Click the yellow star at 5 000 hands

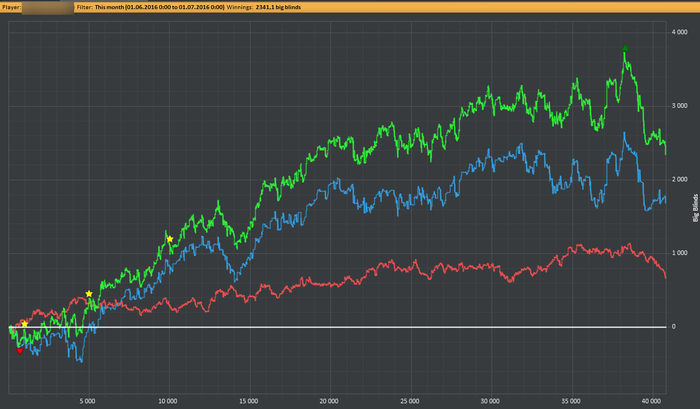[89, 294]
